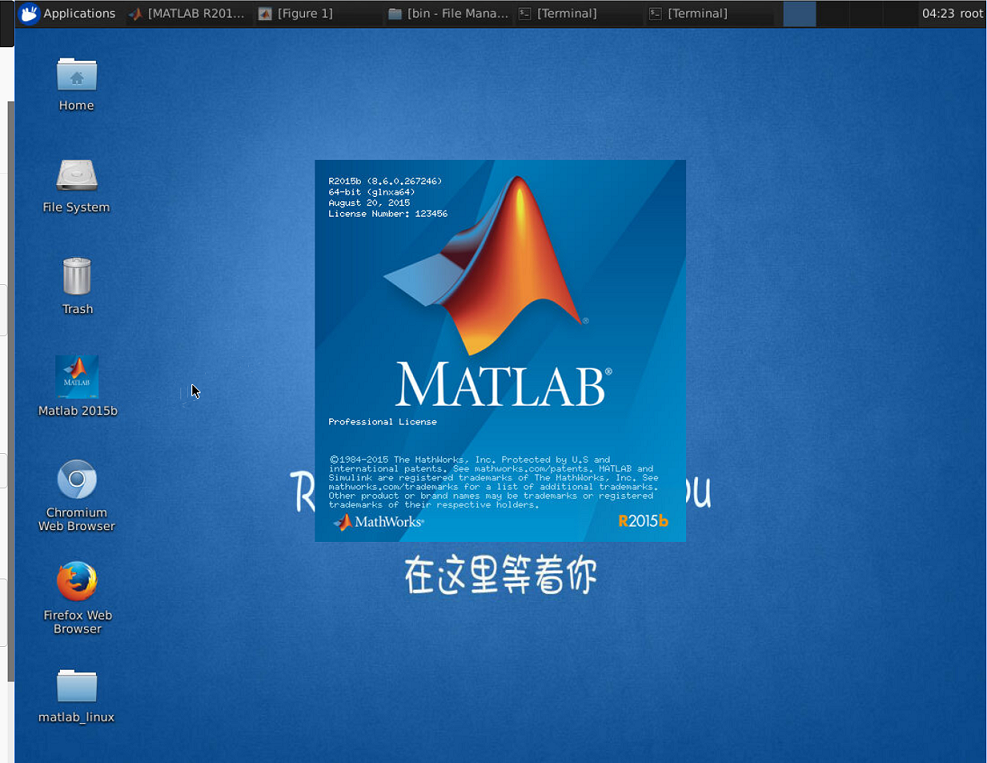This screenshot has height=763, width=987.
Task: Click the R2015b badge on splash screen
Action: click(643, 521)
